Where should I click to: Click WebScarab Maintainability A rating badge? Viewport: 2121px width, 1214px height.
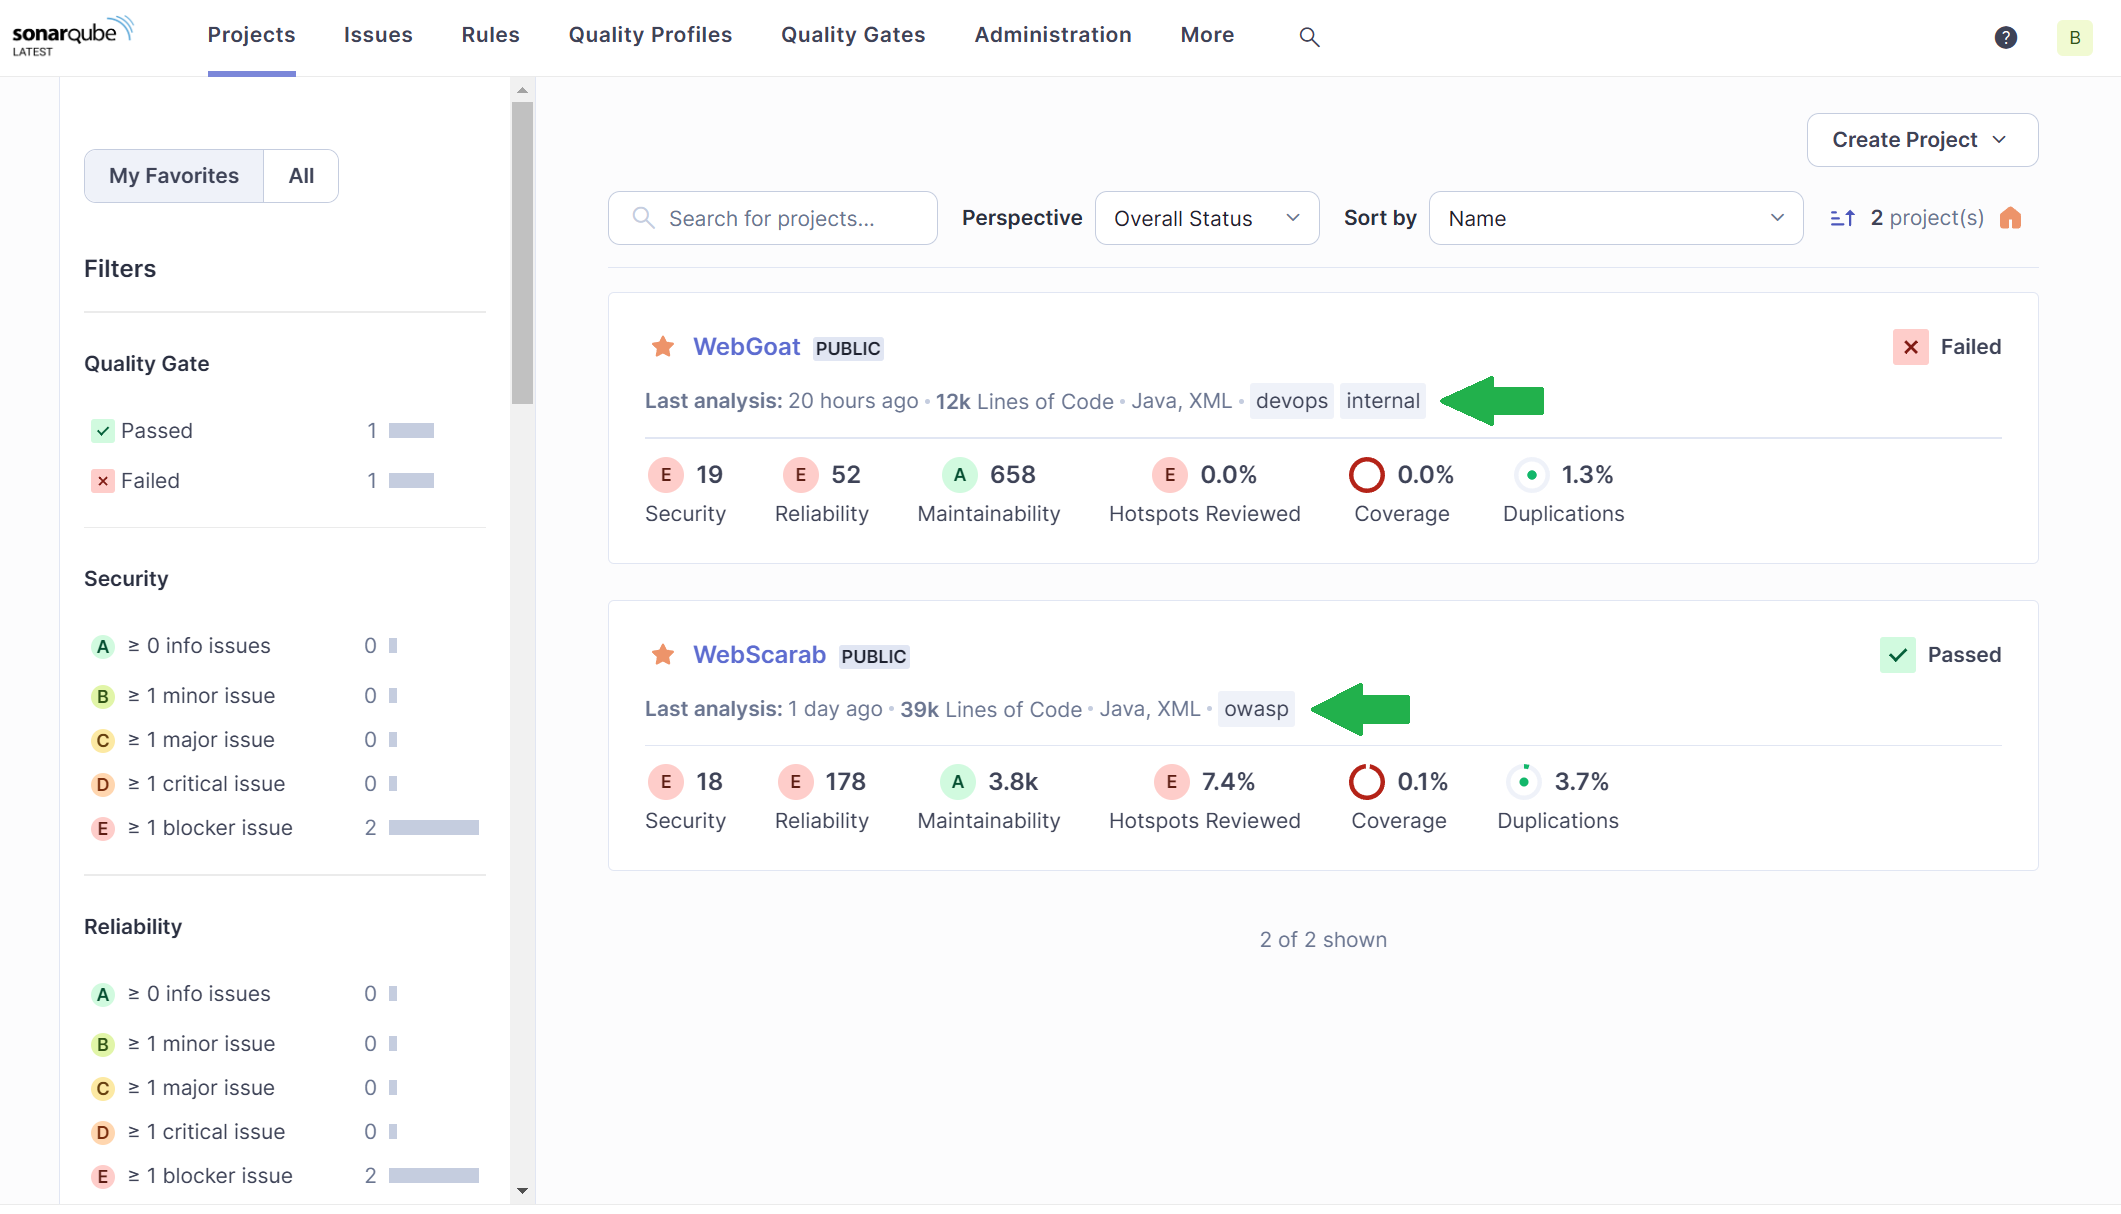[x=957, y=782]
